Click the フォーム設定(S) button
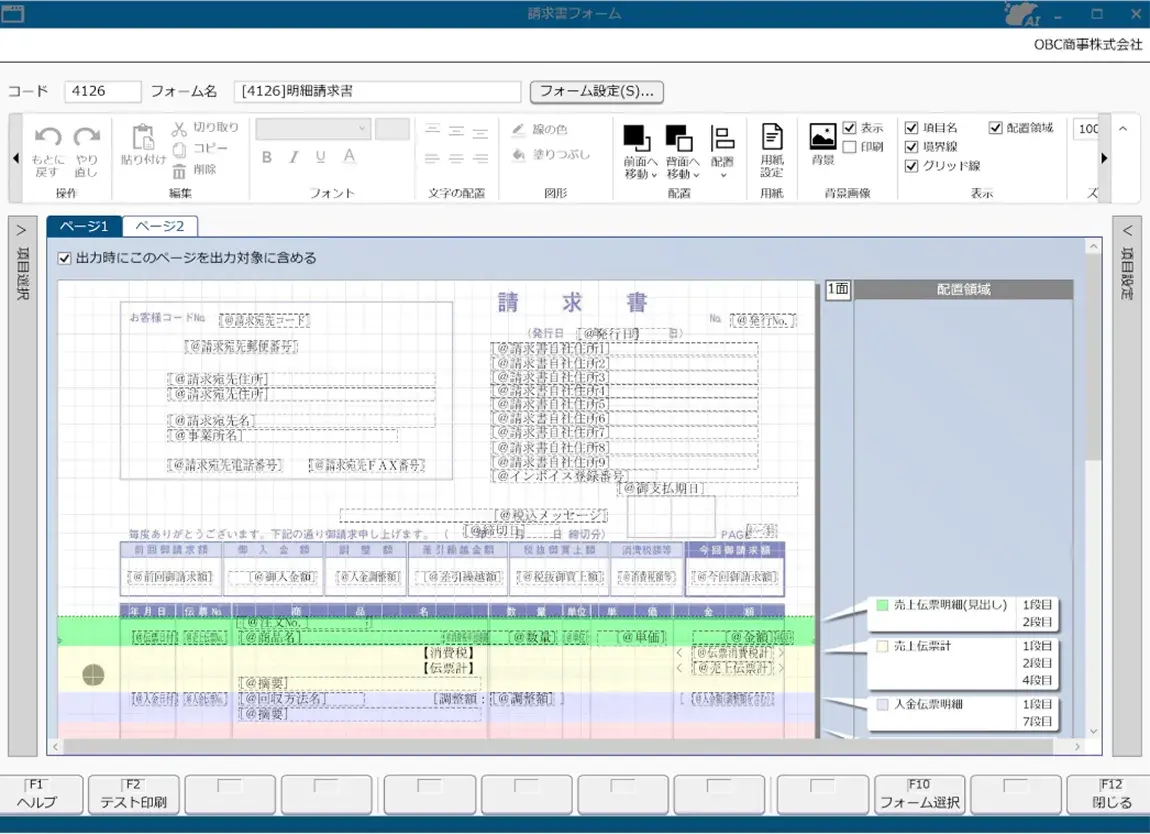The width and height of the screenshot is (1150, 834). 598,91
